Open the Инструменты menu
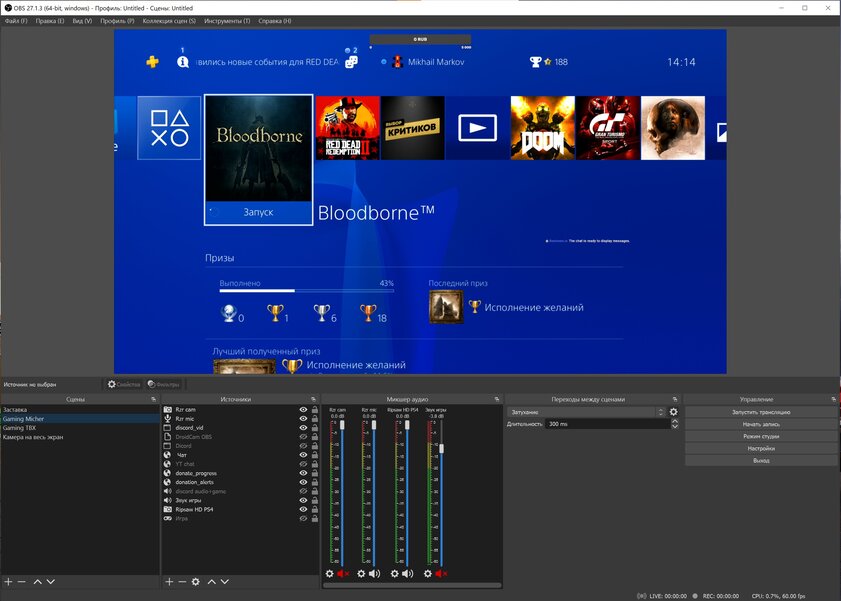Viewport: 841px width, 601px height. [227, 21]
